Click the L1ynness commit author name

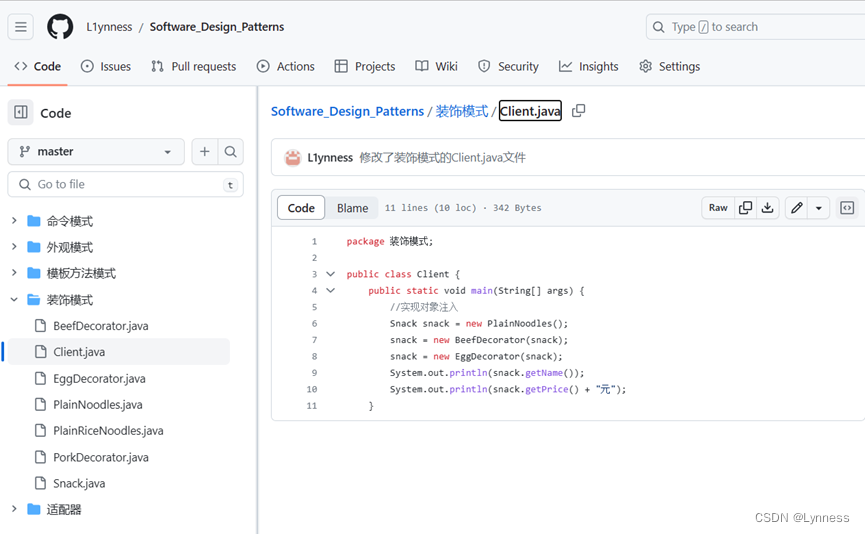[330, 158]
